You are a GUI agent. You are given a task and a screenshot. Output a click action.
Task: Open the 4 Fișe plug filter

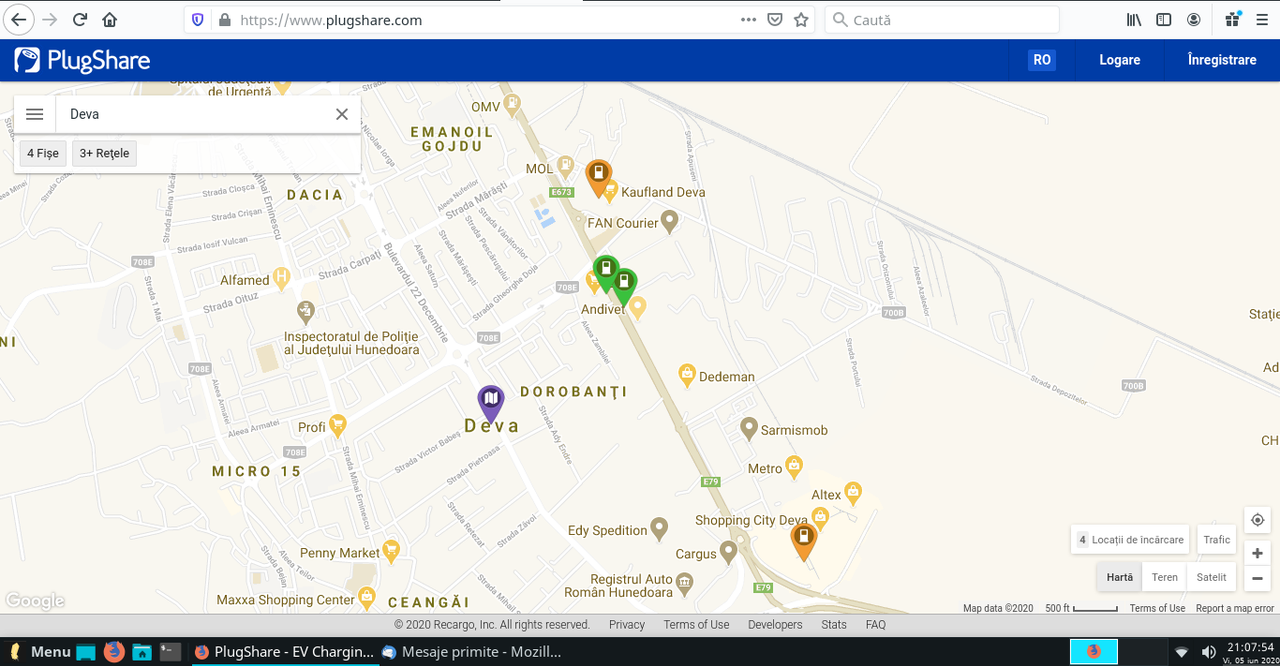click(43, 153)
